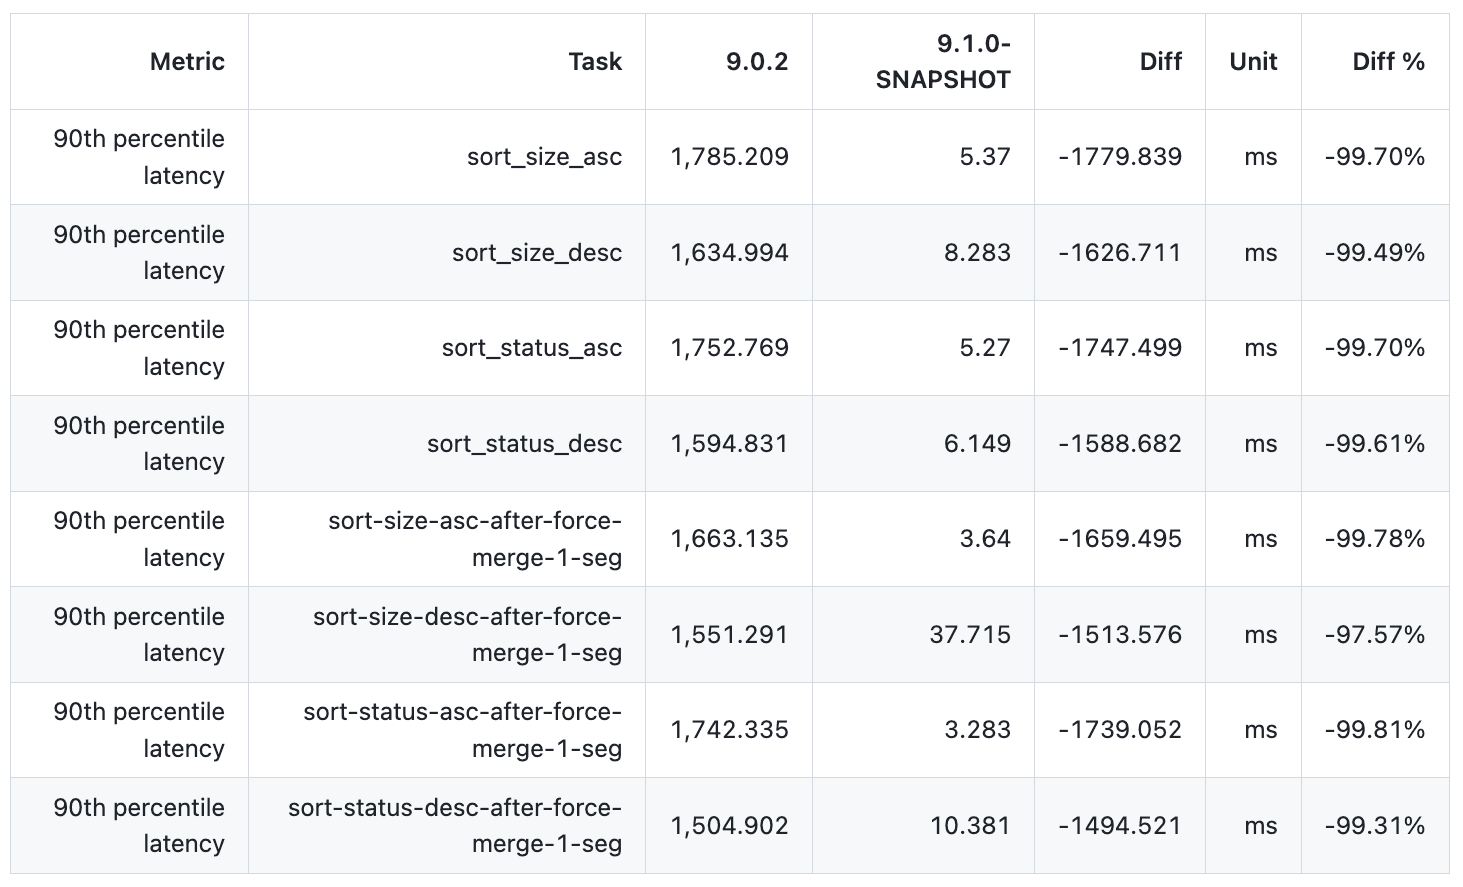This screenshot has height=887, width=1463.
Task: Click the Unit column header
Action: coord(1253,62)
